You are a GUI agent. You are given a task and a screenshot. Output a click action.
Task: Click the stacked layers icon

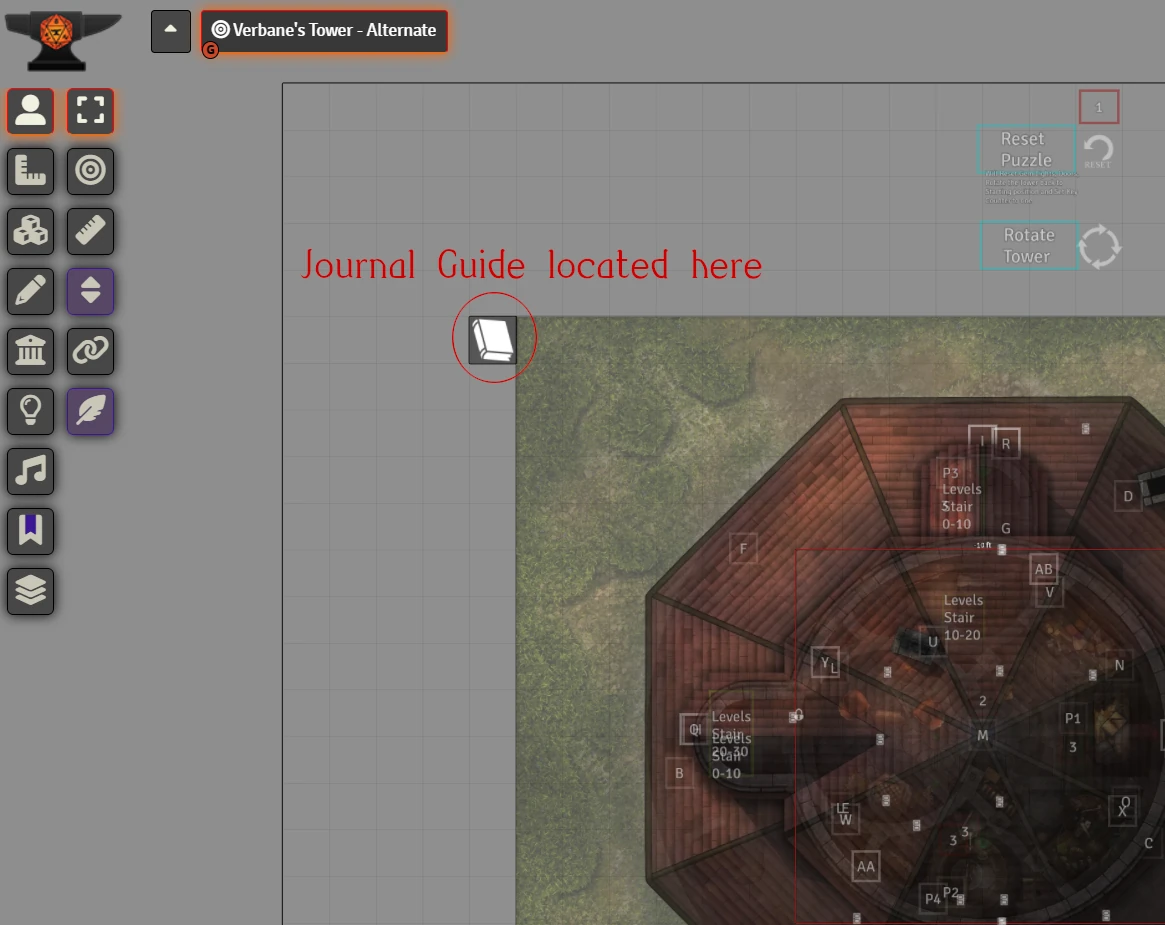click(x=31, y=591)
